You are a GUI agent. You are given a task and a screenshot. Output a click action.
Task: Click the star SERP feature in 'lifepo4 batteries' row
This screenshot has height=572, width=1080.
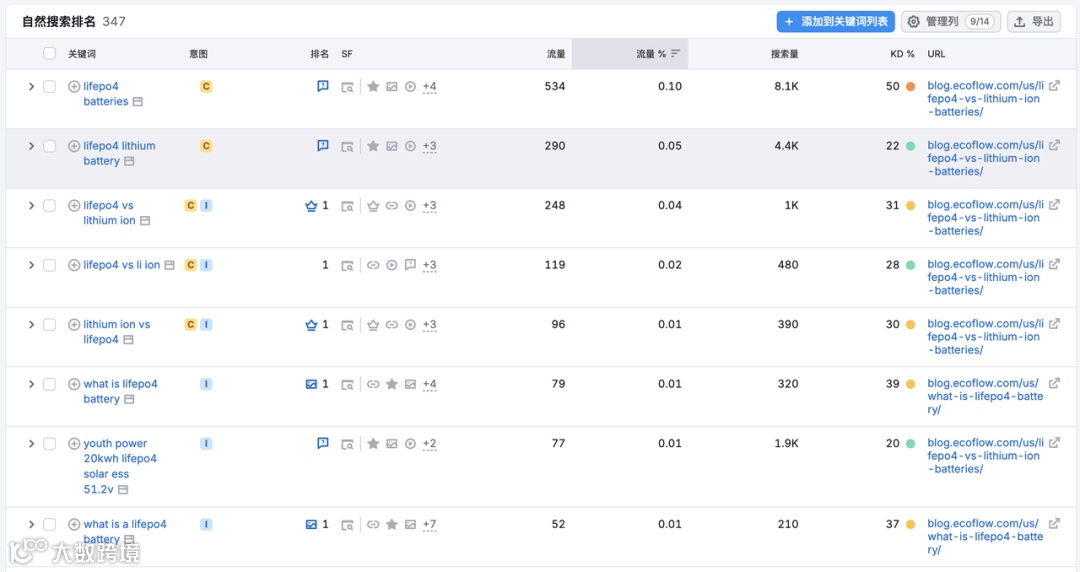point(373,87)
